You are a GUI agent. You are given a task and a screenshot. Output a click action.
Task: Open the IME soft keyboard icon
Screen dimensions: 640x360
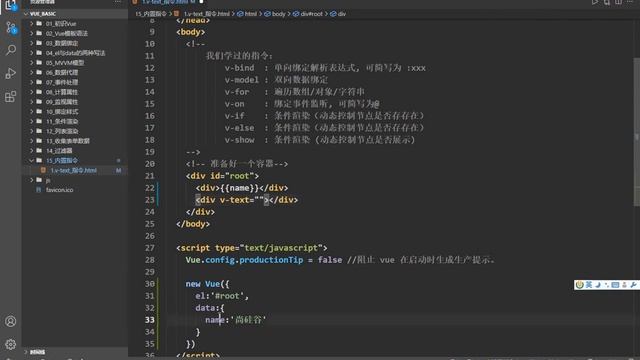[x=616, y=285]
